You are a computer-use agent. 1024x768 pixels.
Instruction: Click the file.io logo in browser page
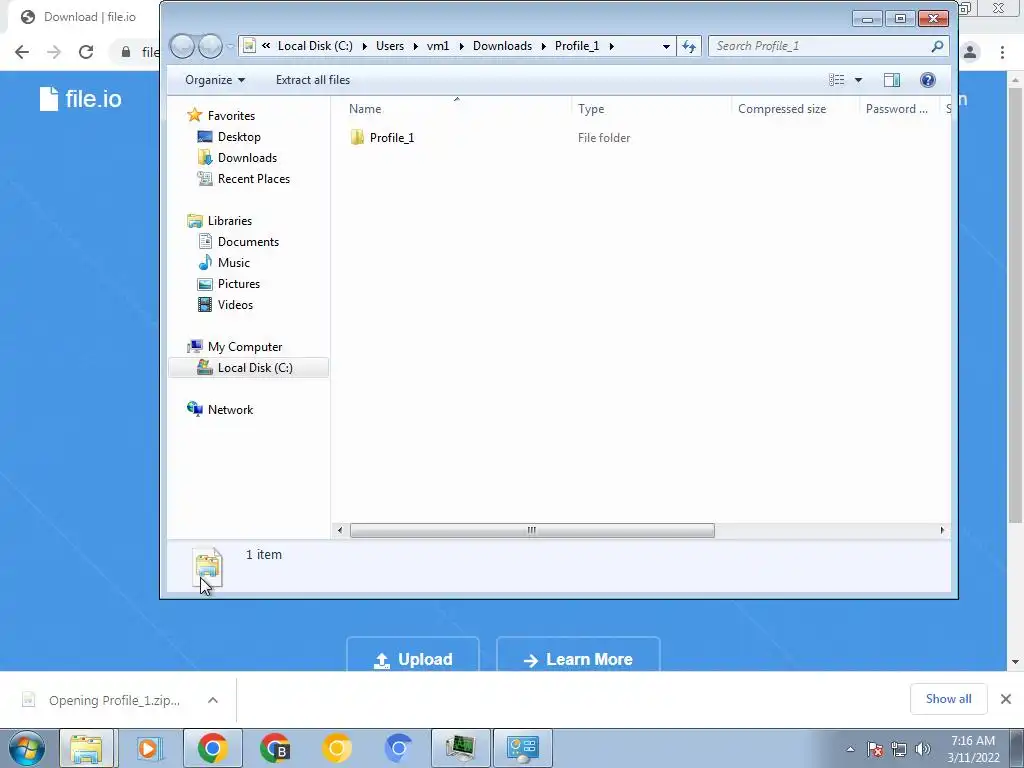click(x=80, y=99)
